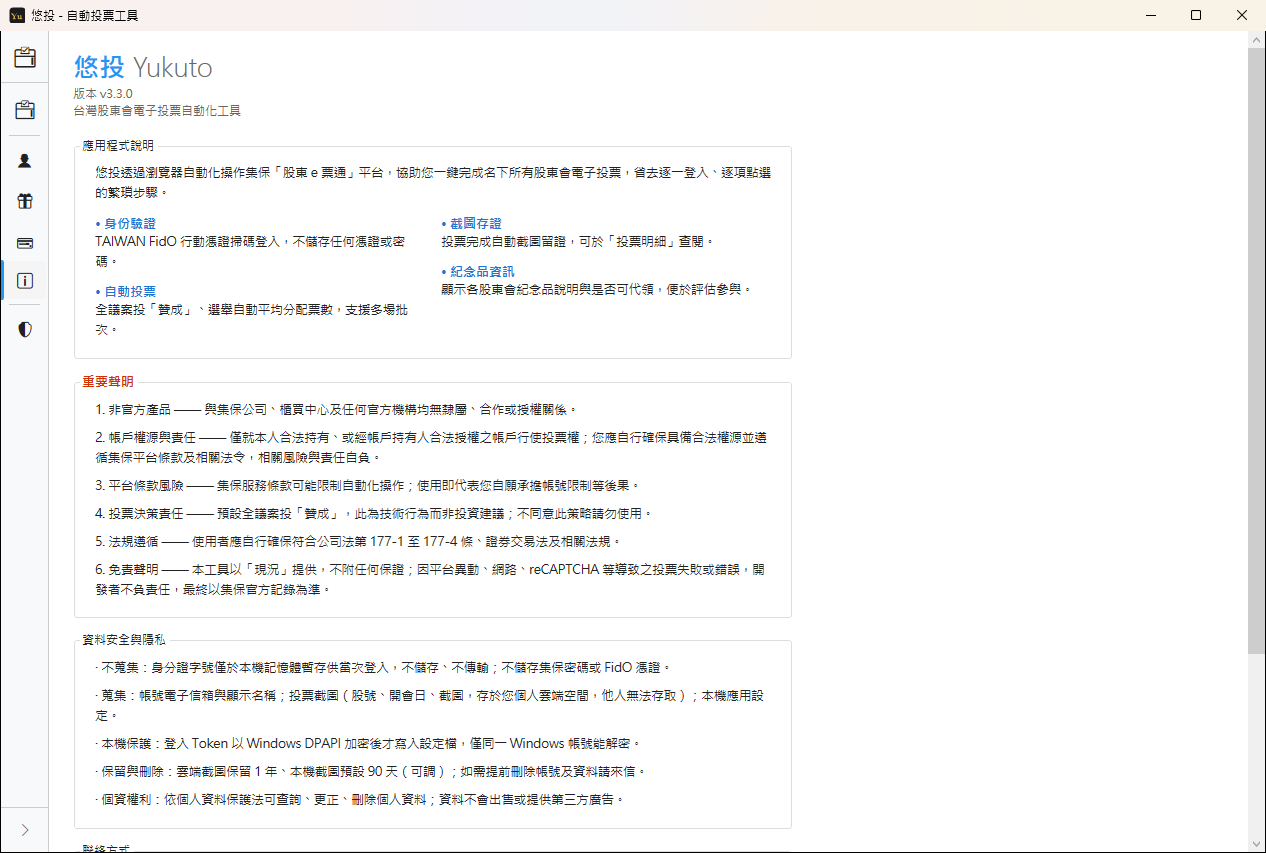Click the 個資權利 privacy line
Image resolution: width=1266 pixels, height=853 pixels.
tap(360, 800)
